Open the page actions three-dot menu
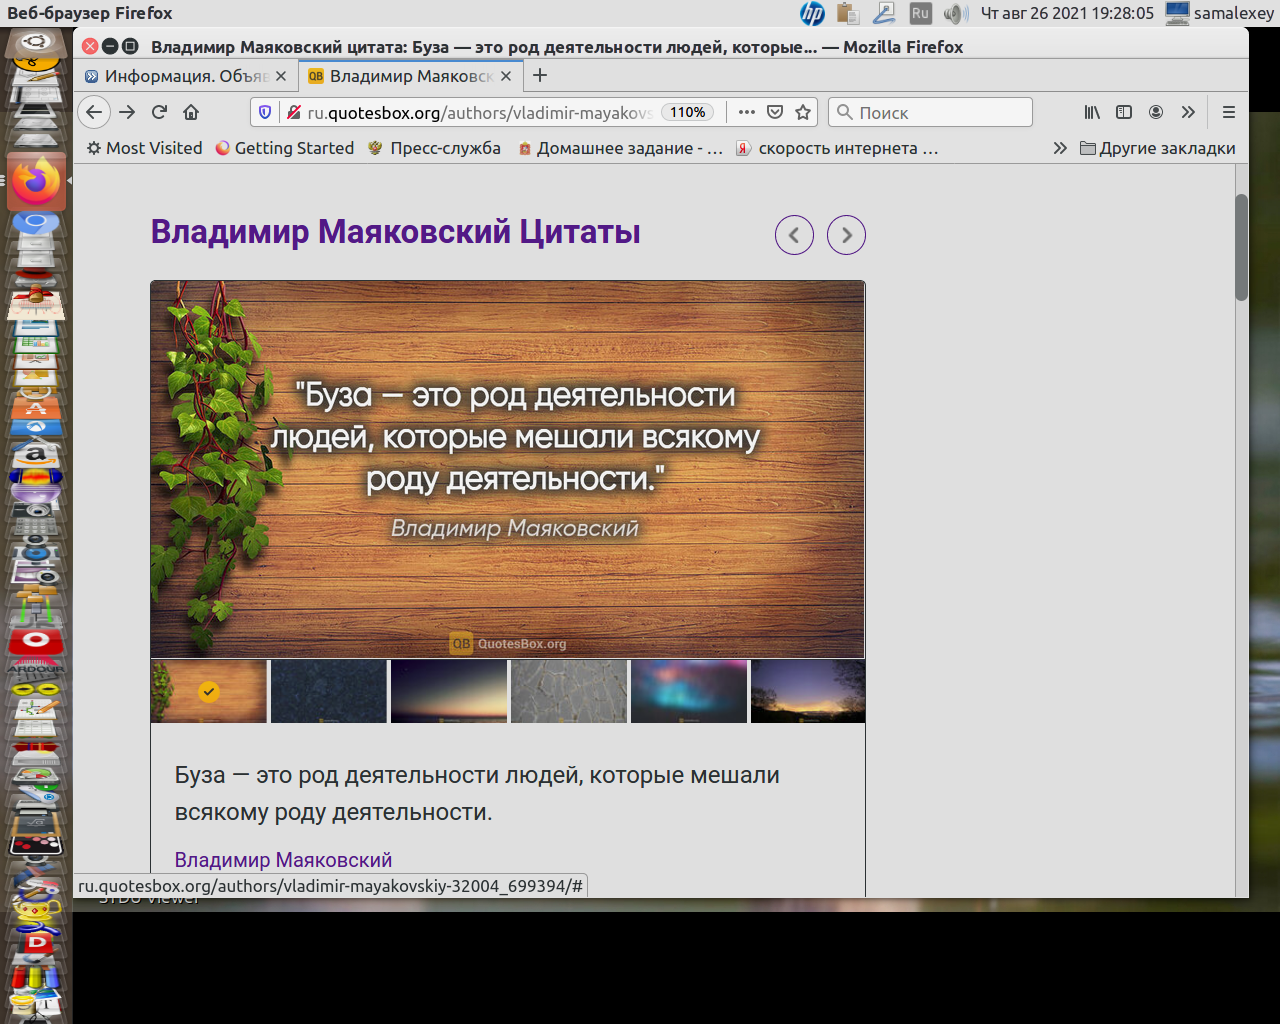The height and width of the screenshot is (1024, 1280). click(x=746, y=112)
